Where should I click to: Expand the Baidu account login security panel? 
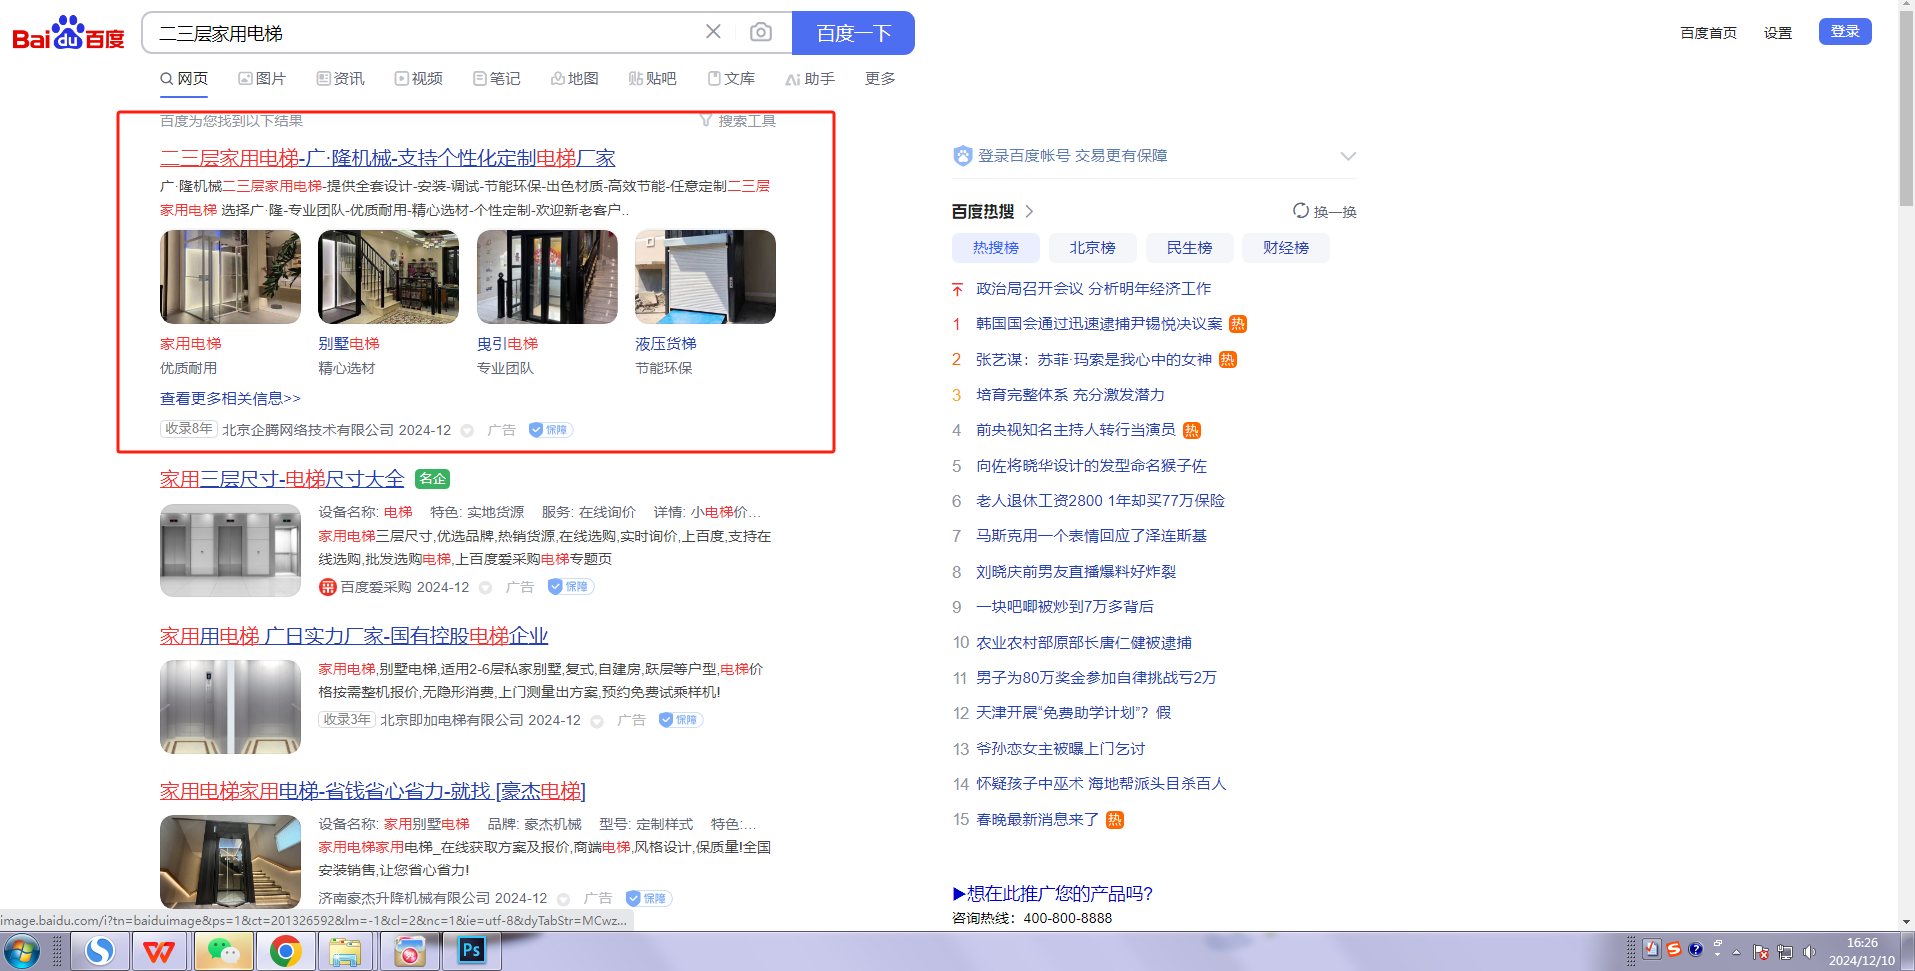click(1347, 156)
